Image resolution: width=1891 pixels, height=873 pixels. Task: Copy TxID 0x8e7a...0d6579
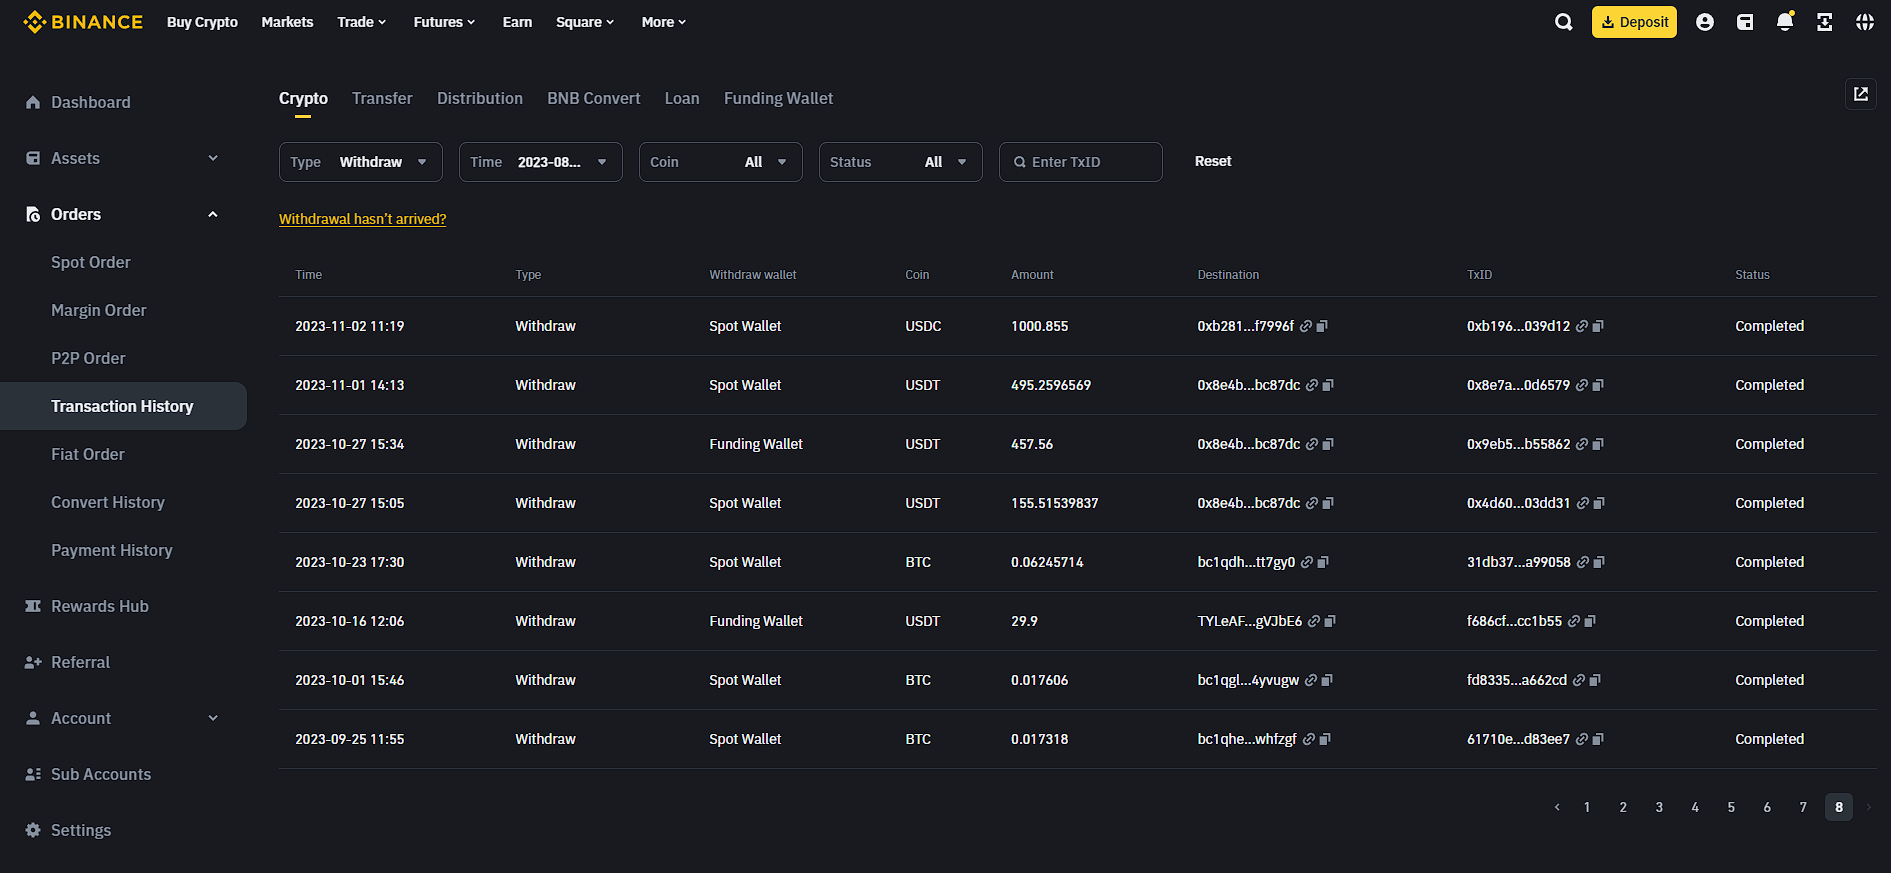[x=1598, y=385]
